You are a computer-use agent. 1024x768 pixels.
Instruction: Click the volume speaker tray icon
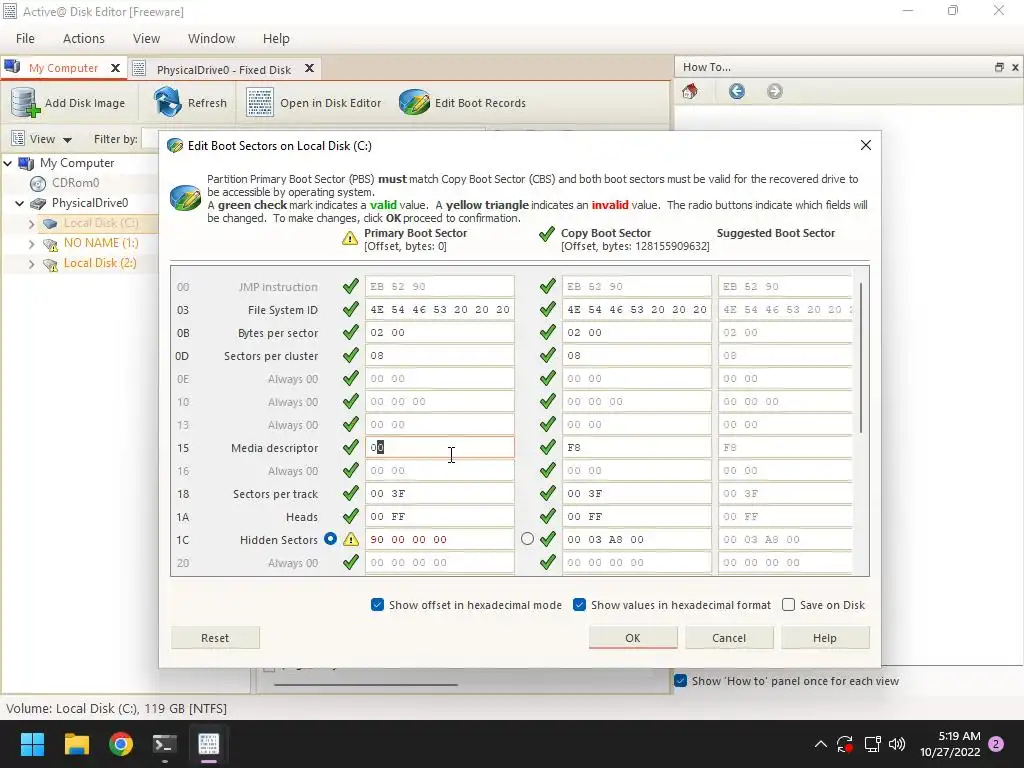pyautogui.click(x=897, y=744)
